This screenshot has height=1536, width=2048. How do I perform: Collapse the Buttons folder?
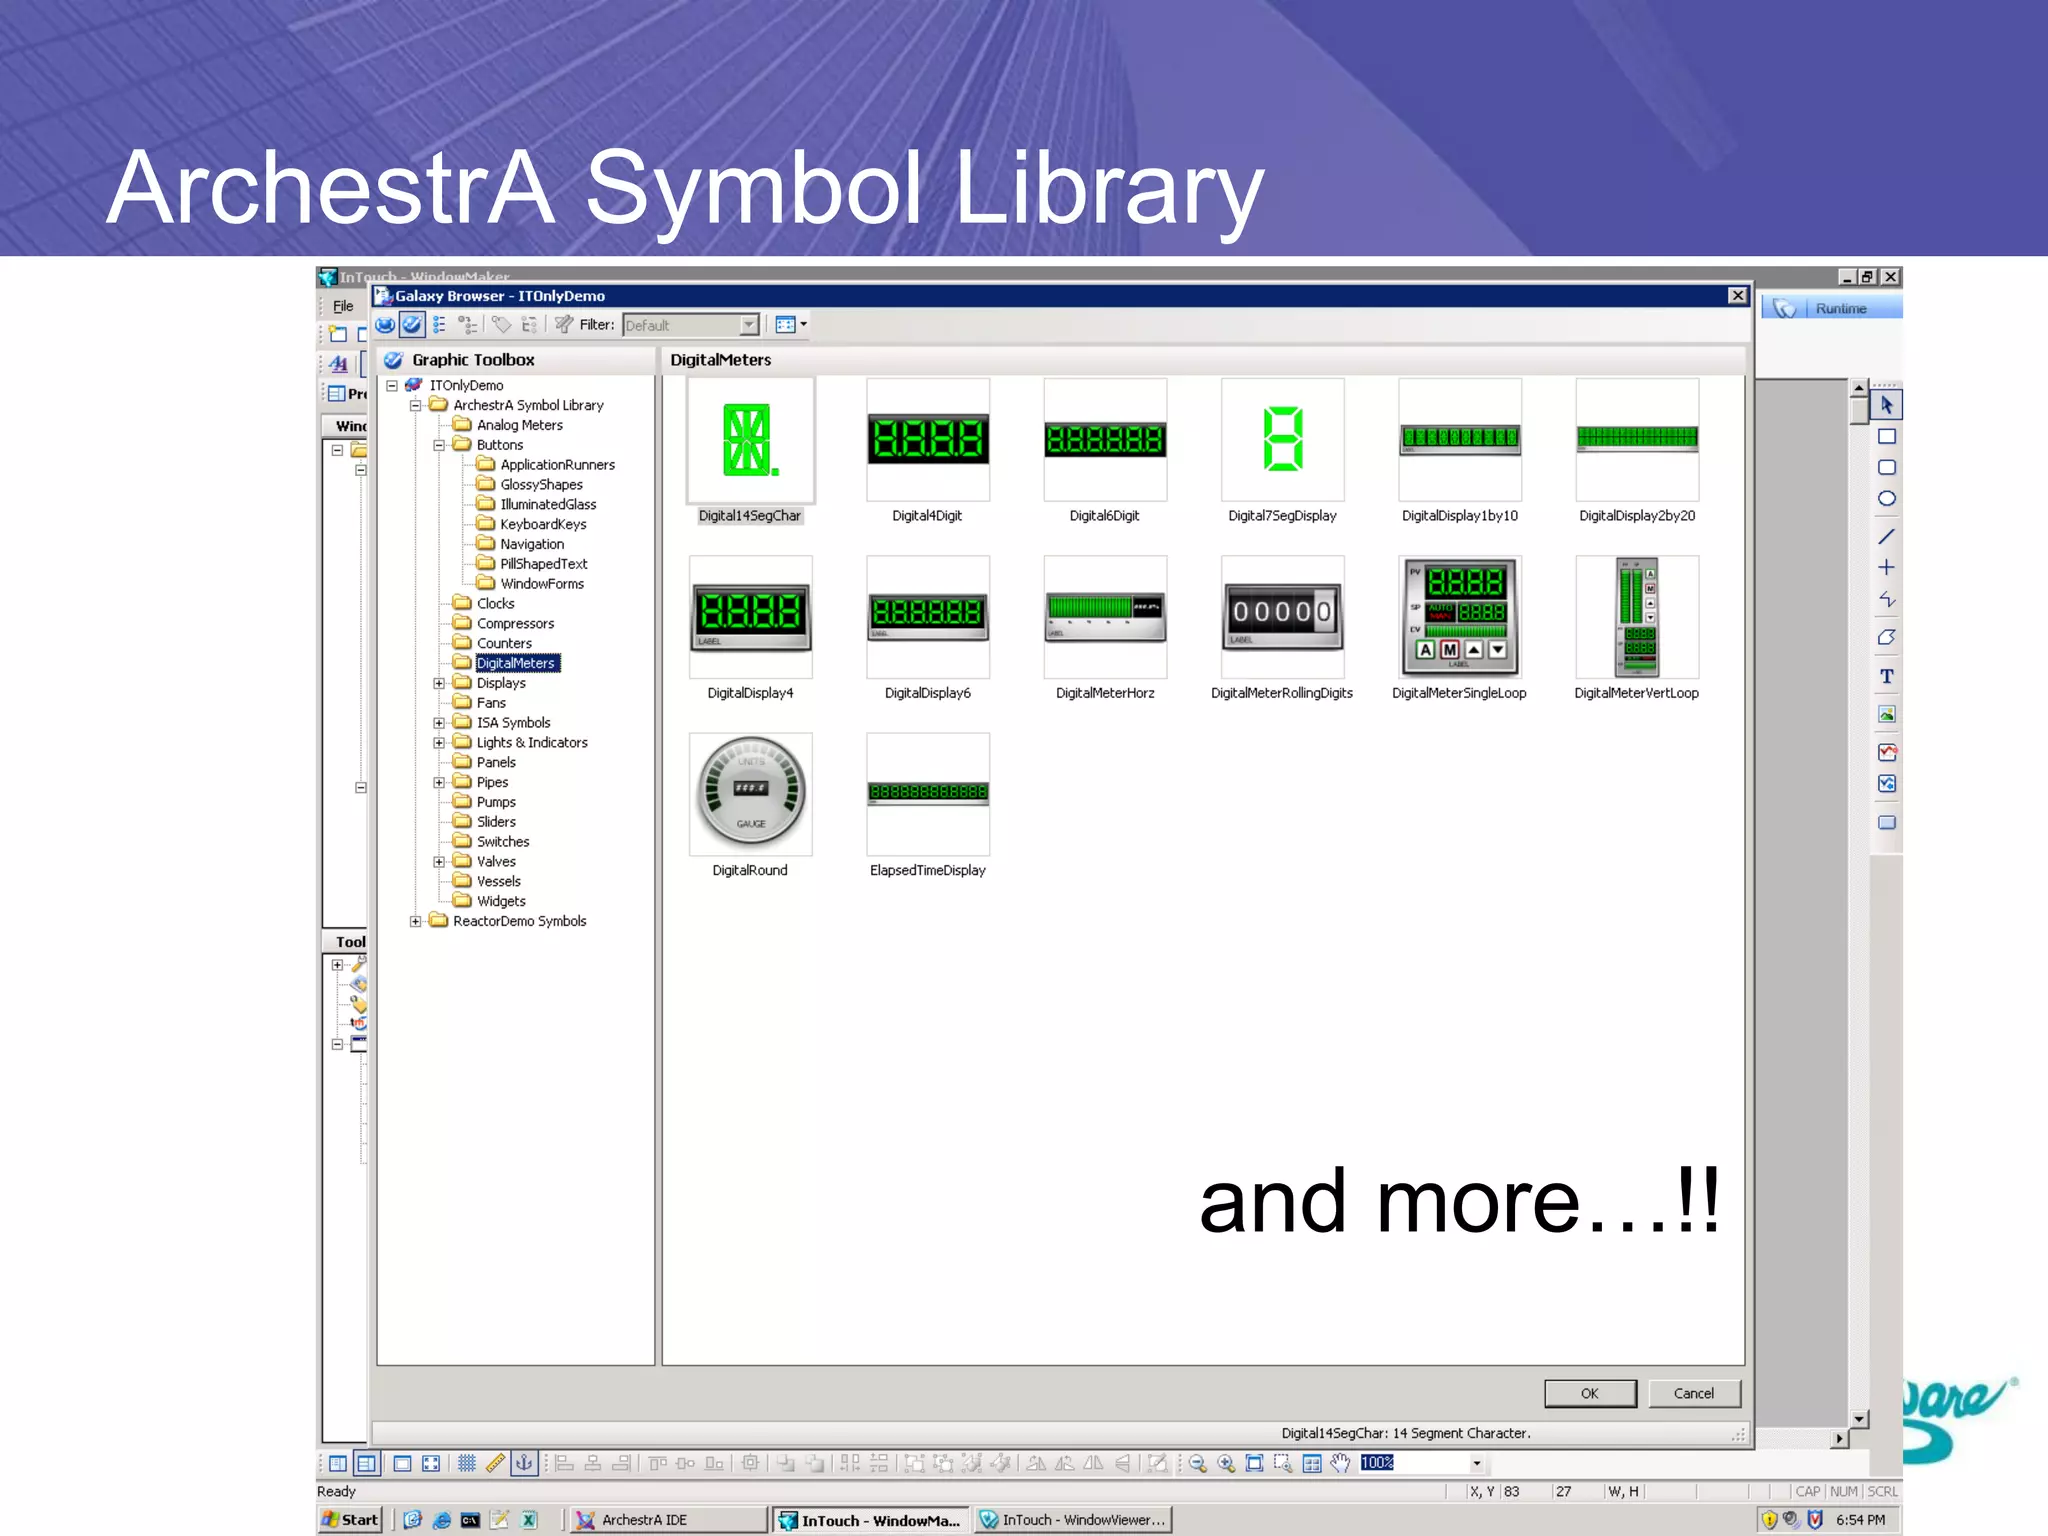coord(439,445)
